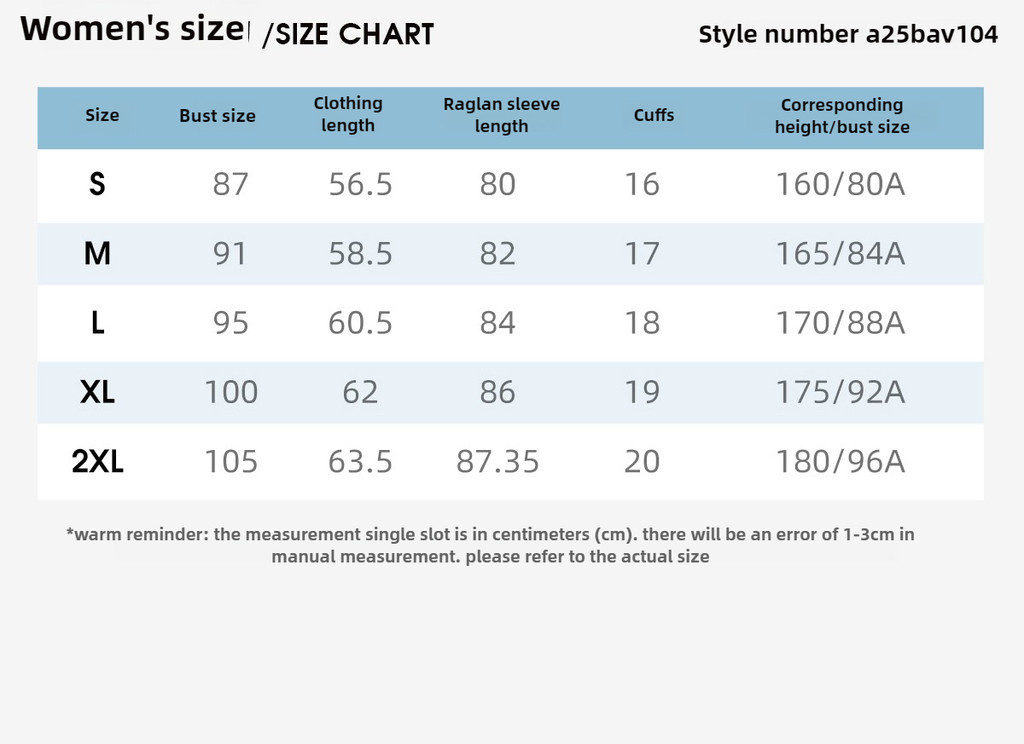The width and height of the screenshot is (1024, 744).
Task: Click the 180/96A height value
Action: pos(840,461)
